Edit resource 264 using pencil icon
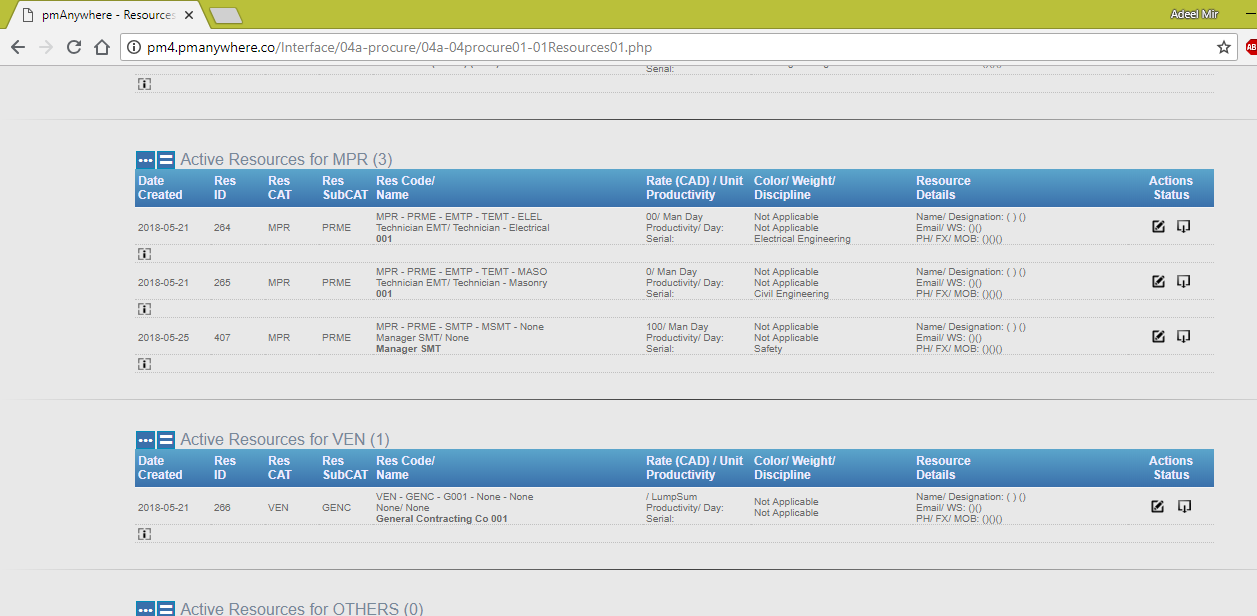Image resolution: width=1257 pixels, height=616 pixels. pyautogui.click(x=1158, y=227)
